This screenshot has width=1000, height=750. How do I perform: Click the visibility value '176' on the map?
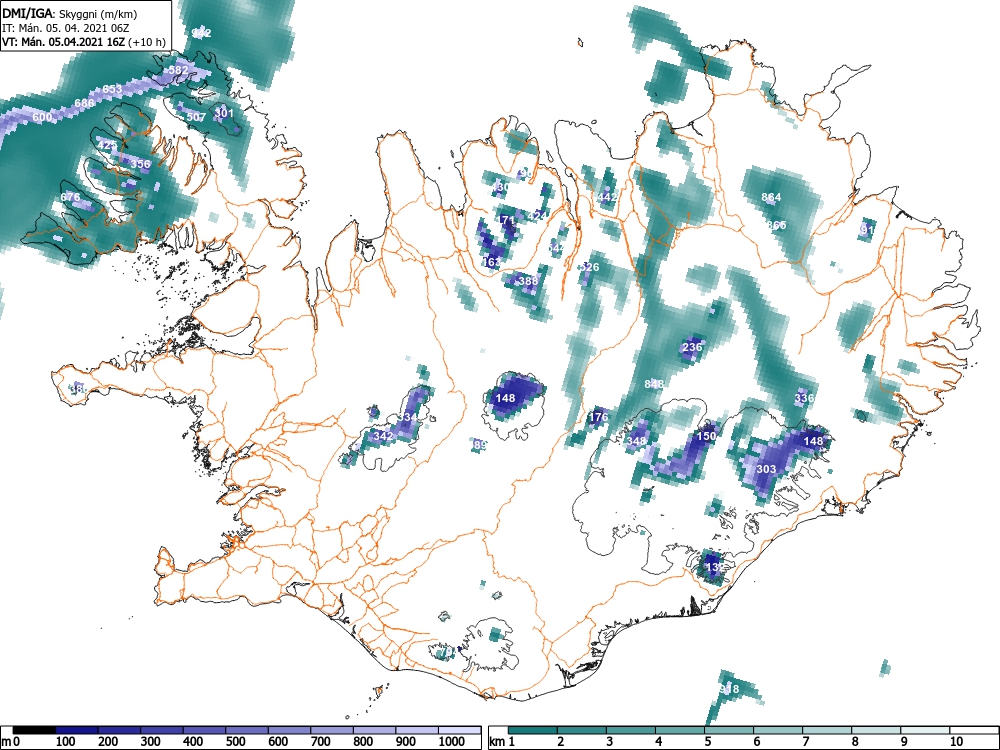pos(598,418)
